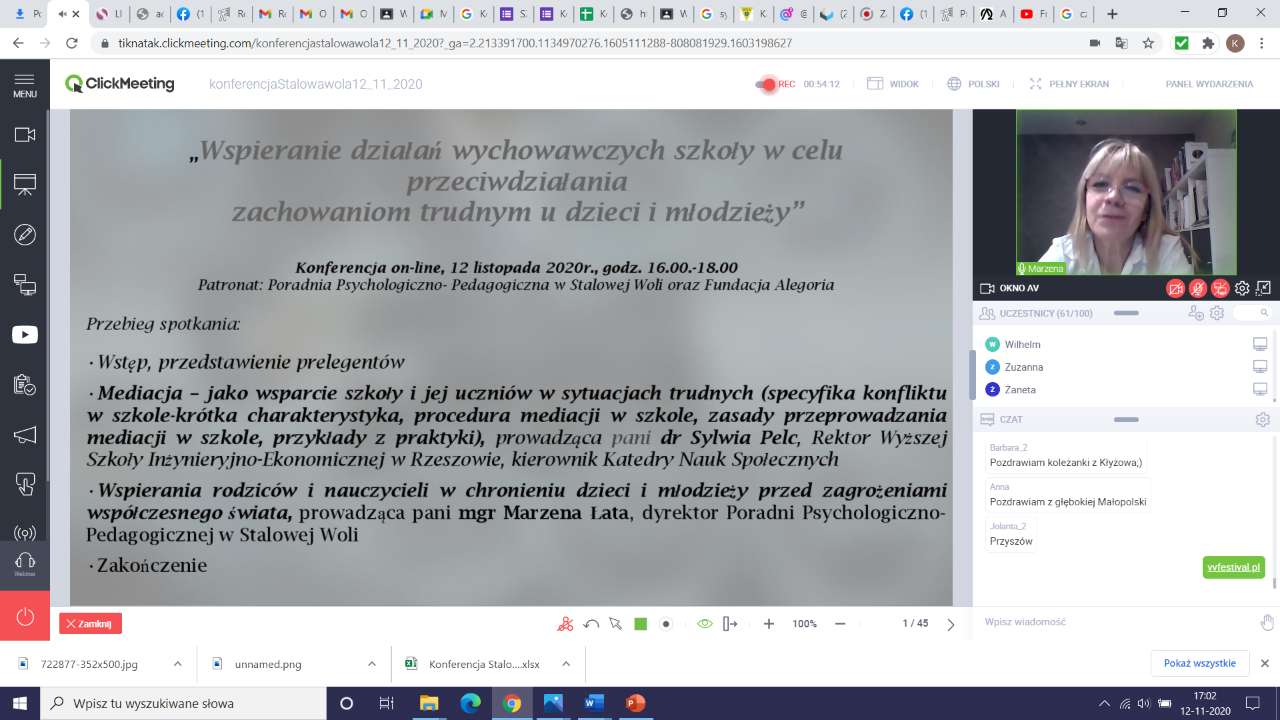Toggle the green eye visibility icon

pyautogui.click(x=704, y=624)
